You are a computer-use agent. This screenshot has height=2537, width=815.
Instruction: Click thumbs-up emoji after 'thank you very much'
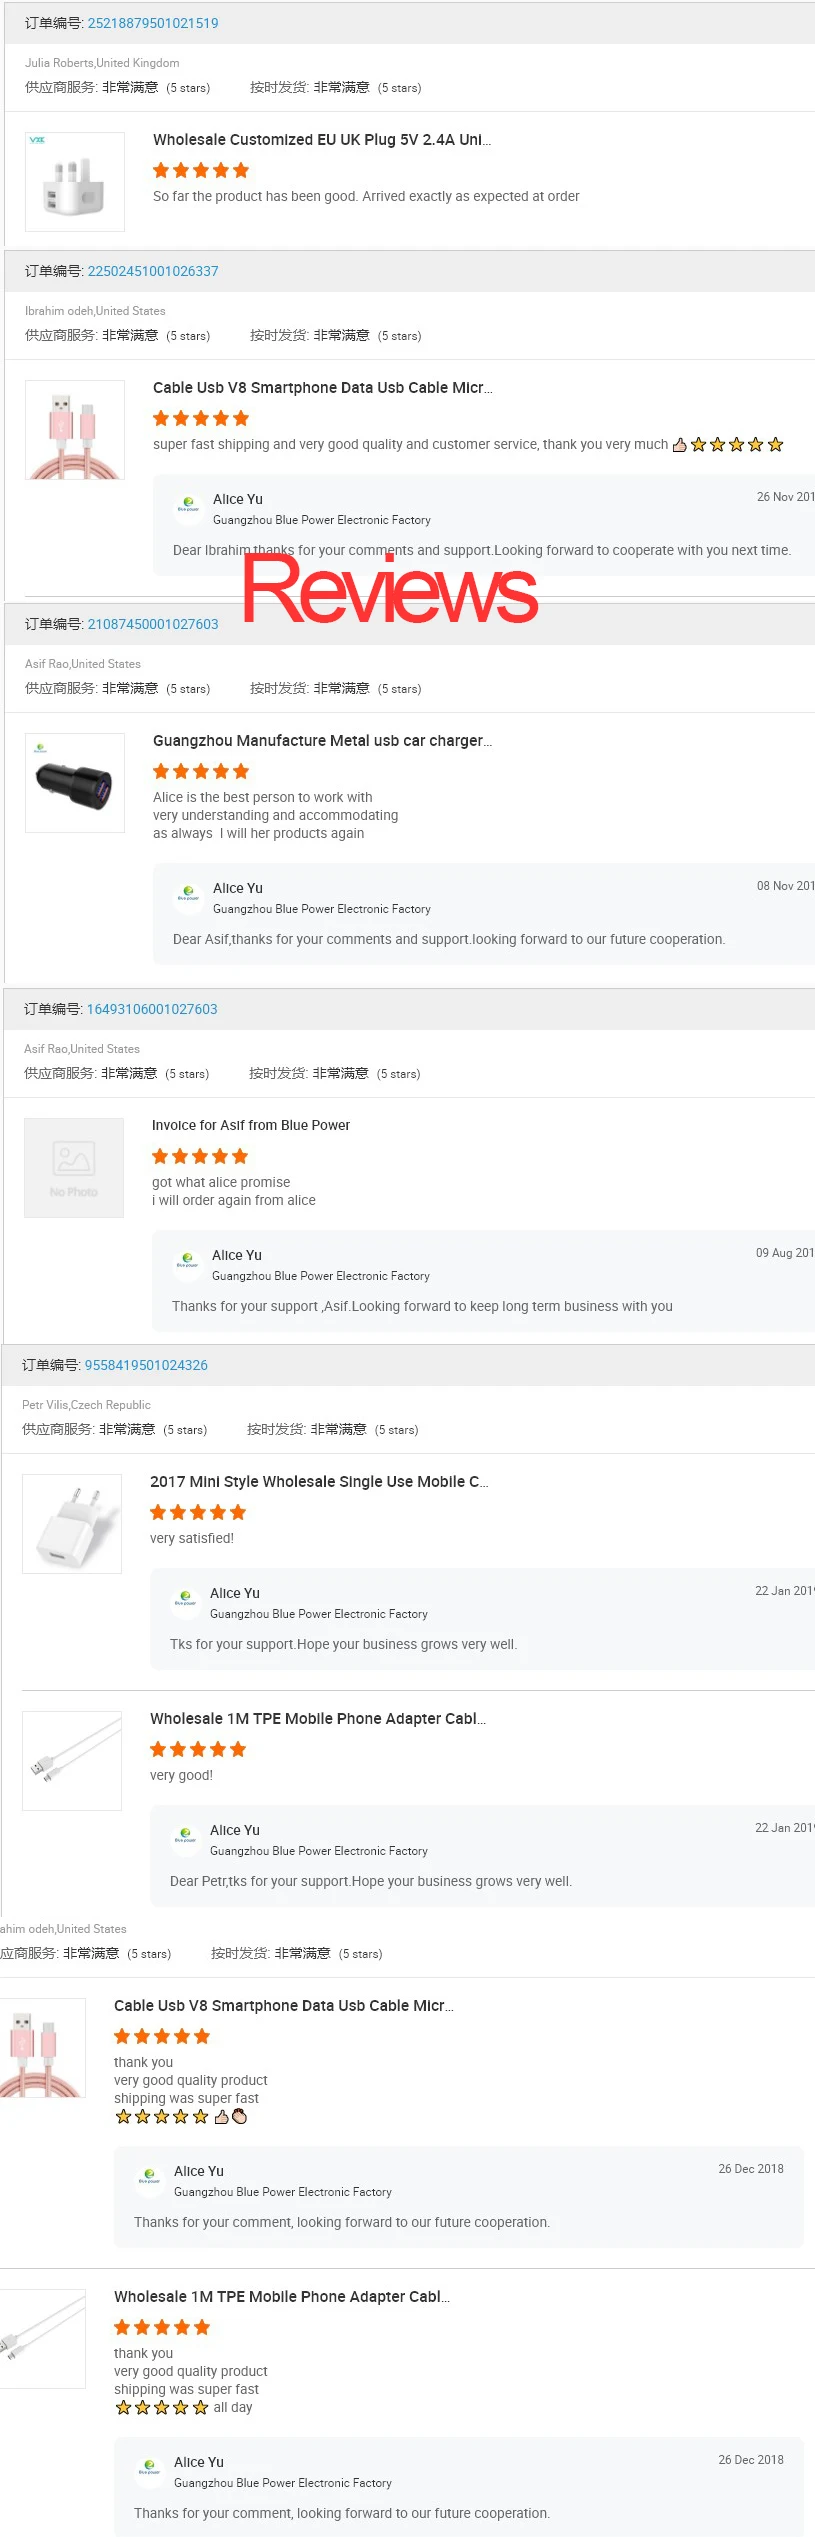pyautogui.click(x=680, y=445)
